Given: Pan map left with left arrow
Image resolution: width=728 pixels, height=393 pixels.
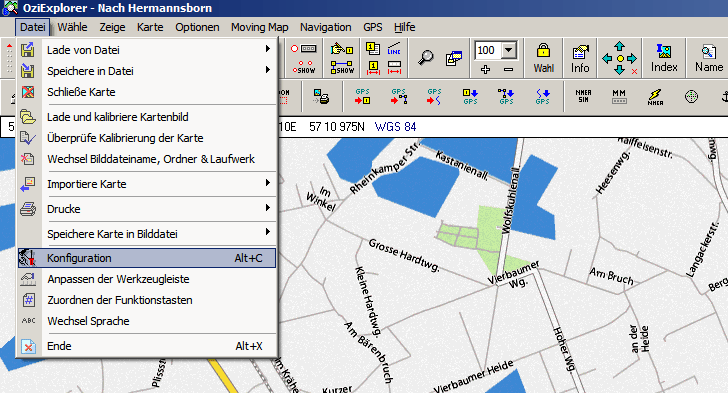Looking at the screenshot, I should point(607,59).
